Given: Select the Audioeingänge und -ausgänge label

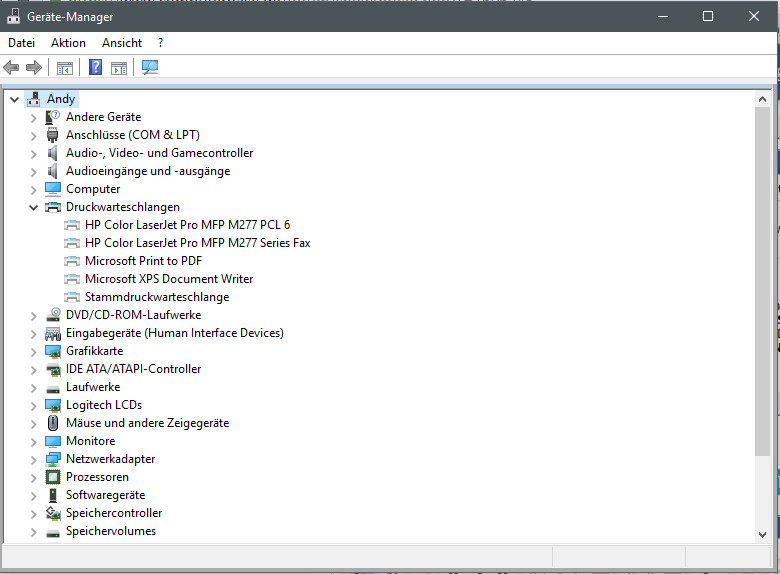Looking at the screenshot, I should pyautogui.click(x=148, y=171).
